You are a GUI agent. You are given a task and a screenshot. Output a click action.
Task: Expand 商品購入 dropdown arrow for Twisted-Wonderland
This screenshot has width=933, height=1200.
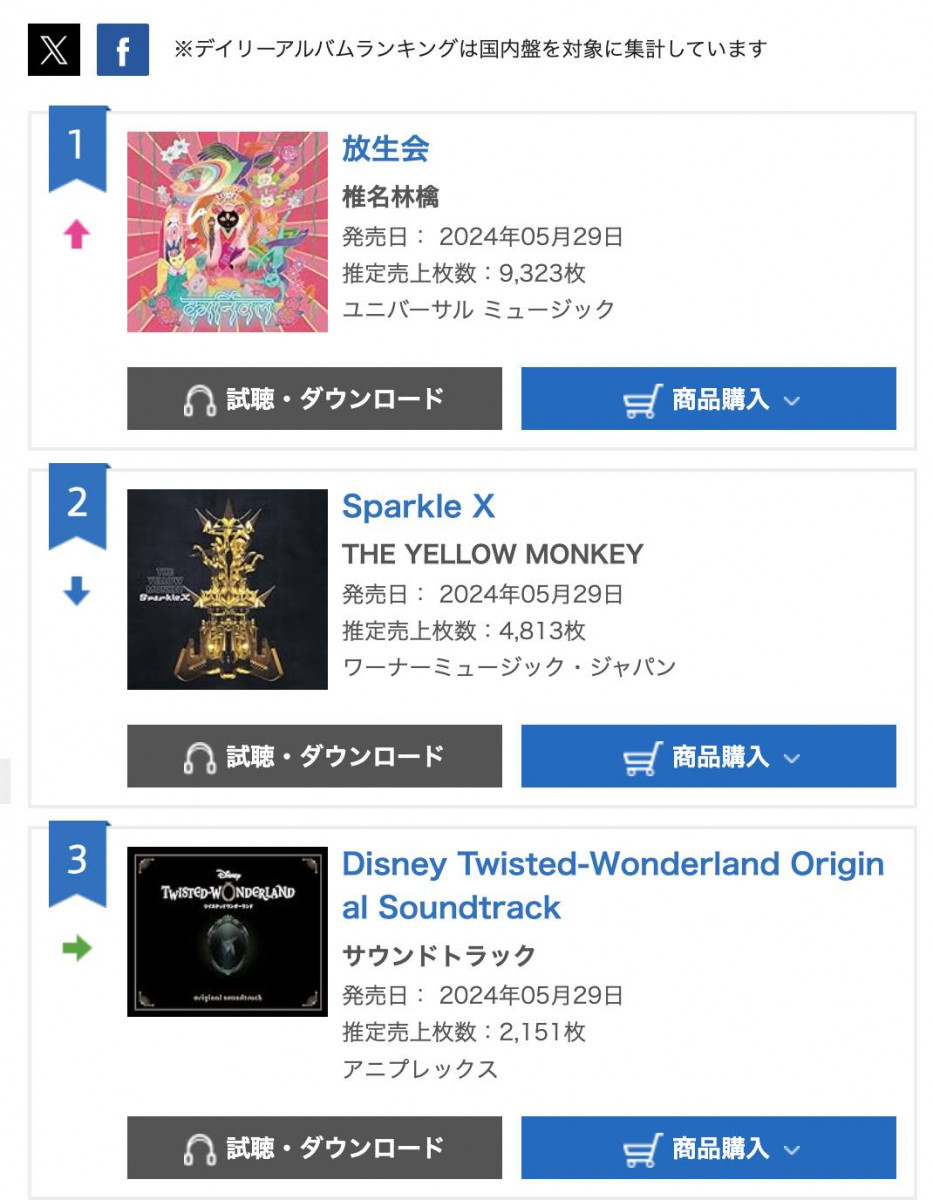(x=792, y=1149)
